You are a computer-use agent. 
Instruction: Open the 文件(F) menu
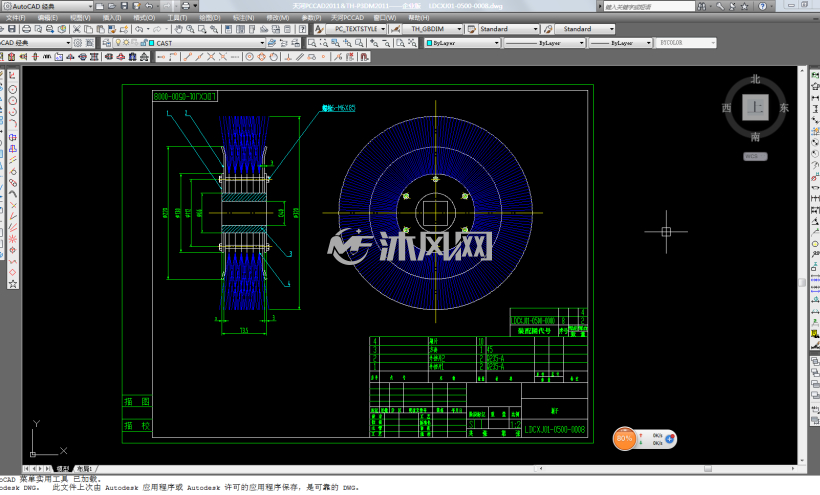pyautogui.click(x=16, y=18)
